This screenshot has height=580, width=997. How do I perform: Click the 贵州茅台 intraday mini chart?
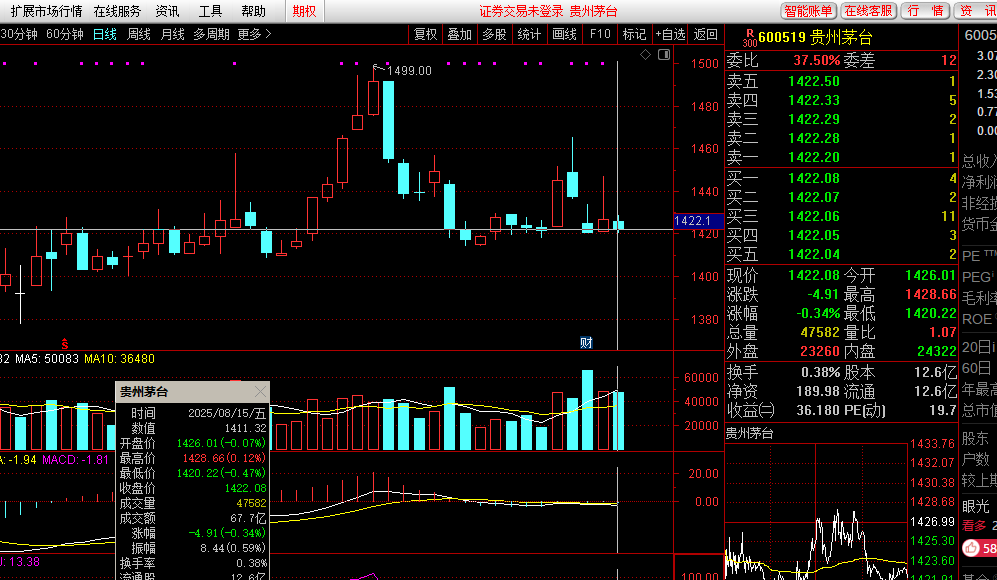[x=816, y=512]
